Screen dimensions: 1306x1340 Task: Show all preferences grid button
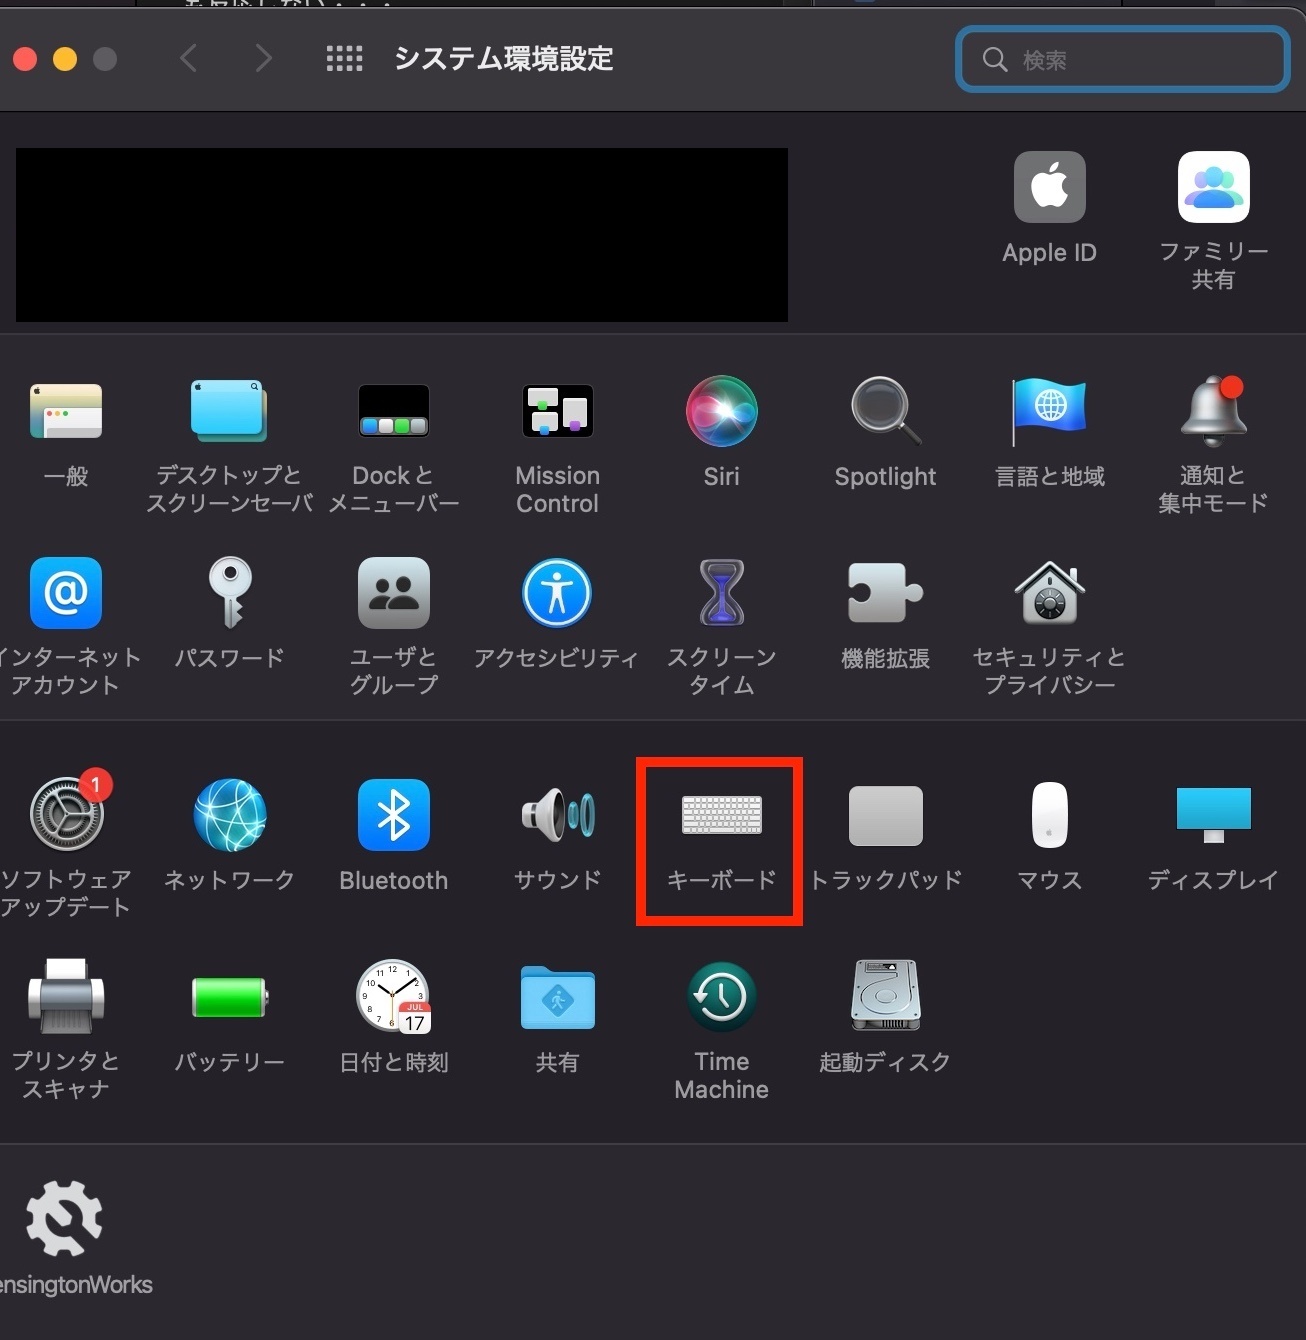tap(344, 58)
